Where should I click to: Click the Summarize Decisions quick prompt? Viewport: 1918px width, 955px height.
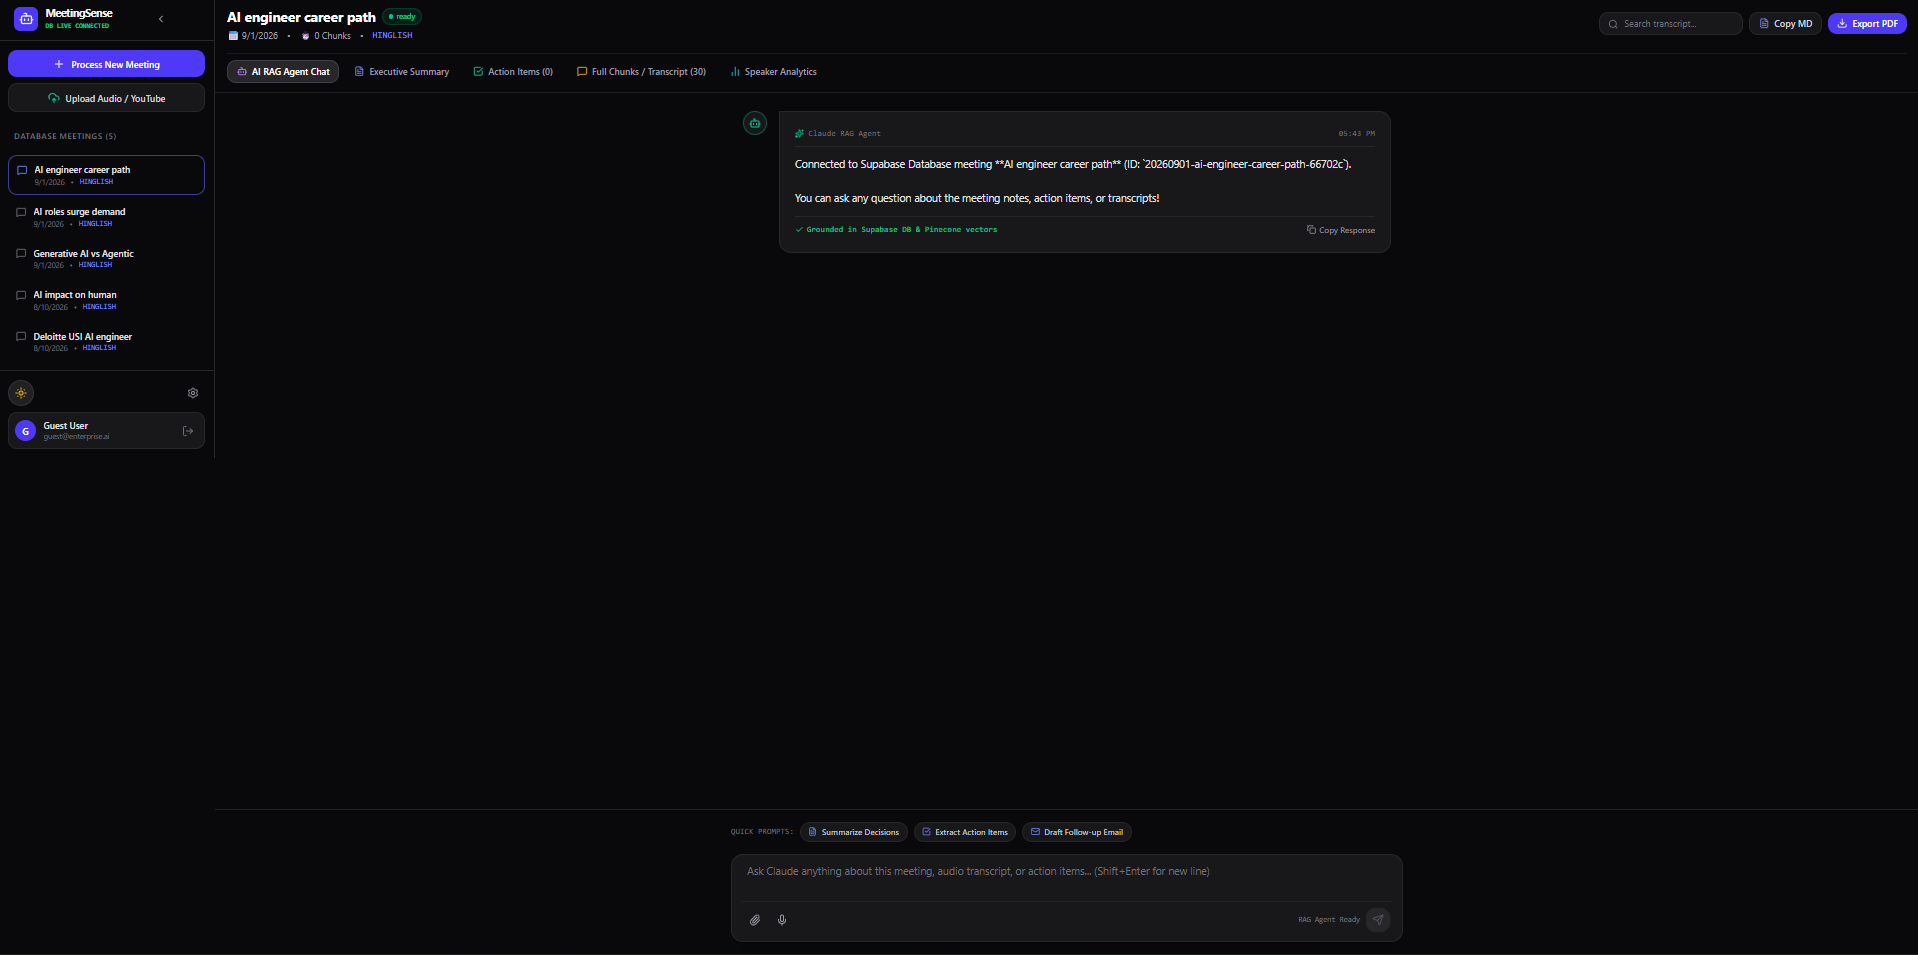pos(853,832)
